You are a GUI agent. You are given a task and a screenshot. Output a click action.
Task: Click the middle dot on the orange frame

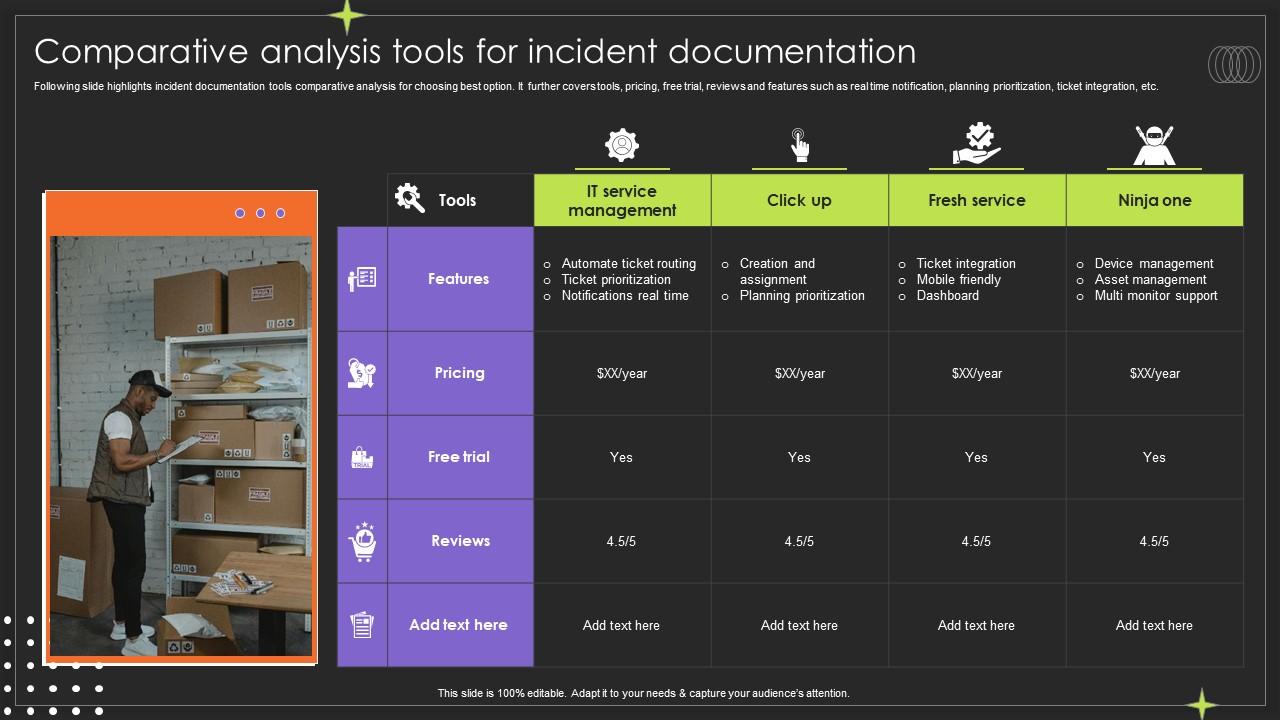pyautogui.click(x=260, y=213)
